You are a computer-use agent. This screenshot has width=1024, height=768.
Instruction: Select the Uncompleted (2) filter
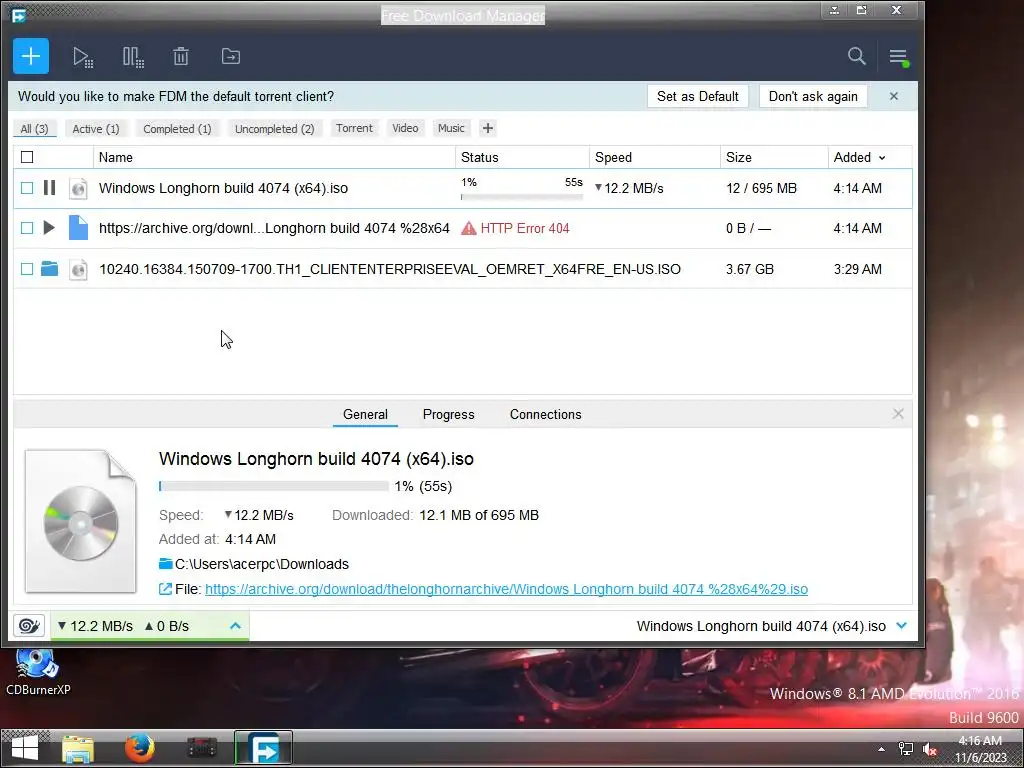point(274,129)
